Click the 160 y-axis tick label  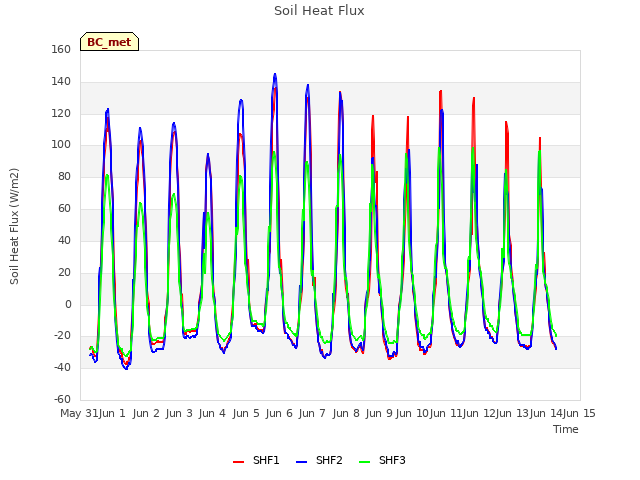(x=61, y=50)
